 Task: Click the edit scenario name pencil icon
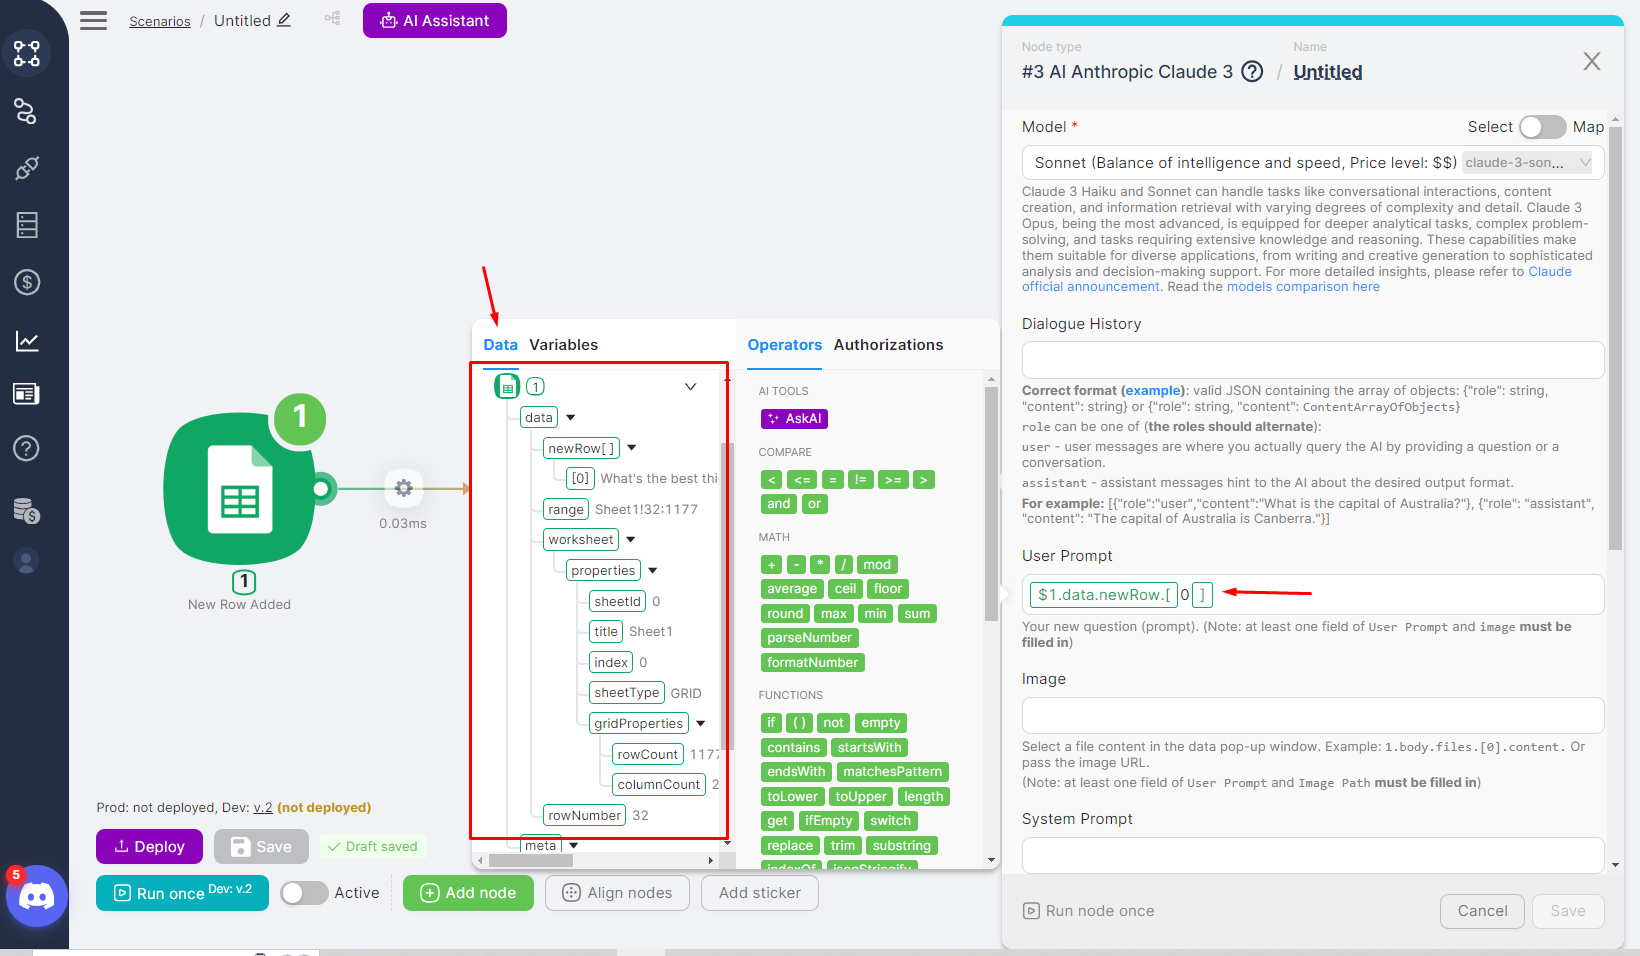click(284, 20)
